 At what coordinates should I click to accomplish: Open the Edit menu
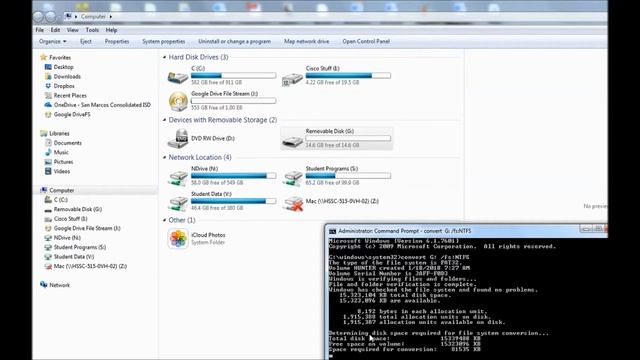[55, 30]
